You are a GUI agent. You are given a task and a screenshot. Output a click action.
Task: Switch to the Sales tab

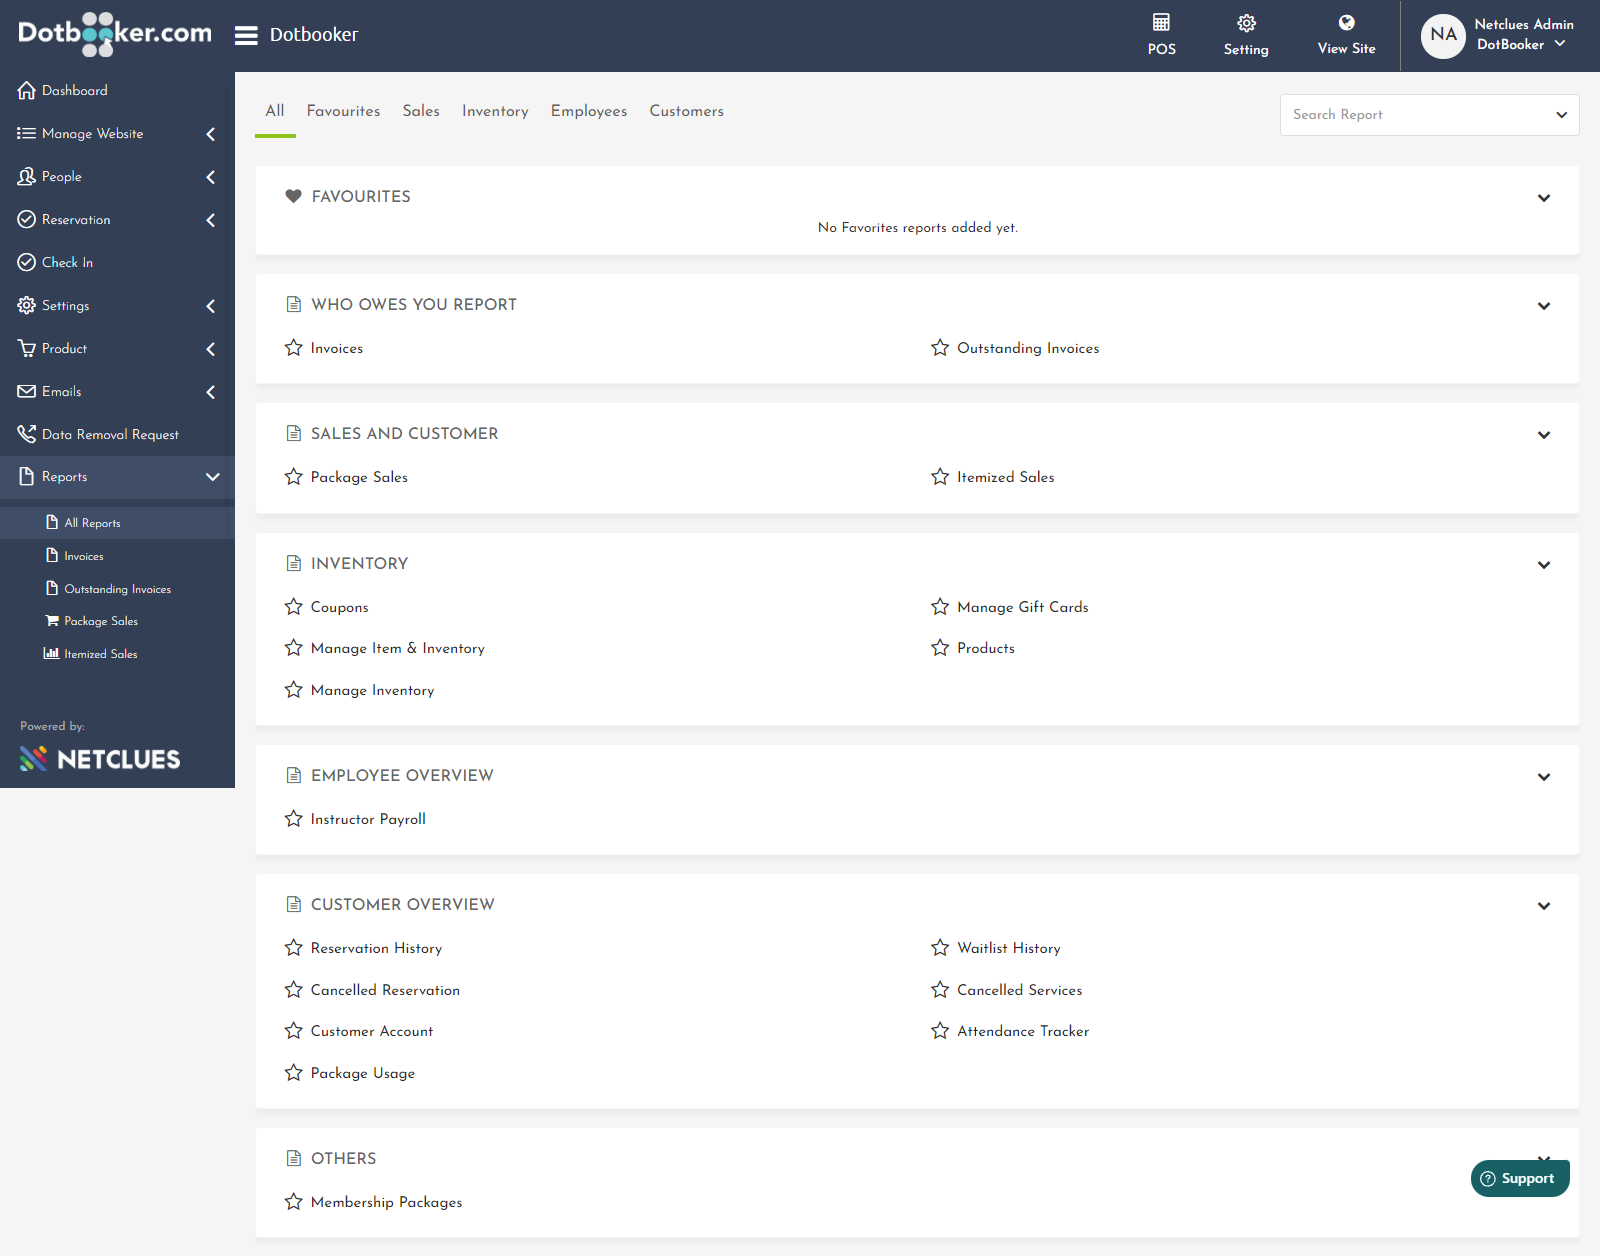coord(421,111)
